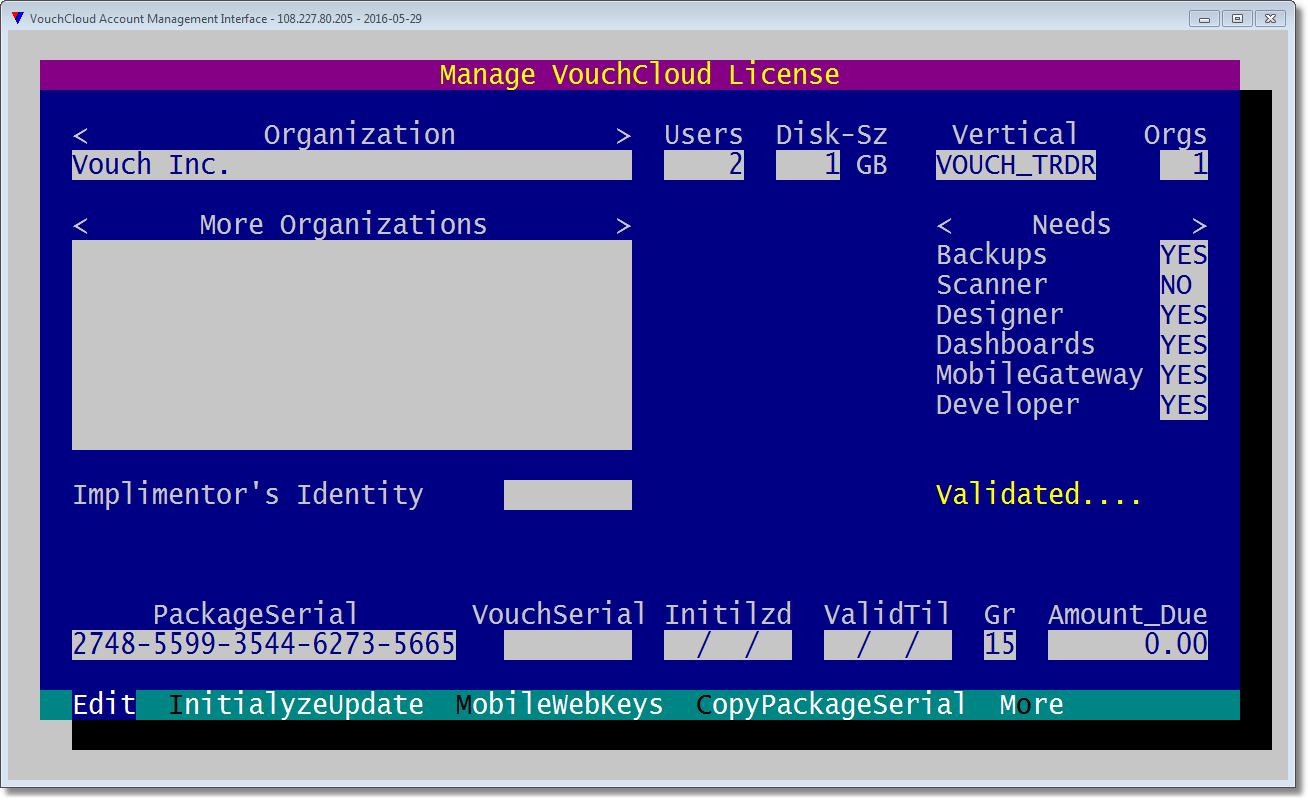Close the VouchCloud window
The width and height of the screenshot is (1308, 800).
pos(1270,18)
